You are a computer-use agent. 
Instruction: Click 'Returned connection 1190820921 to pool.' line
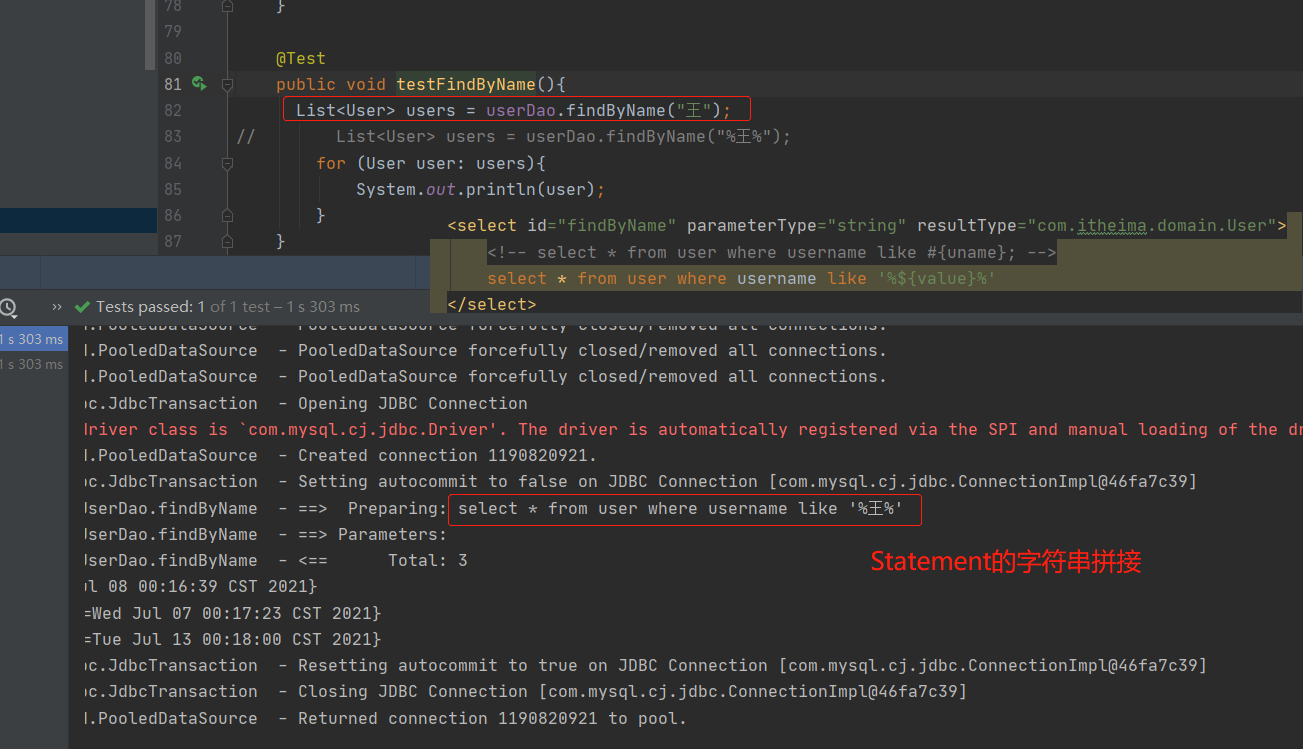click(385, 718)
